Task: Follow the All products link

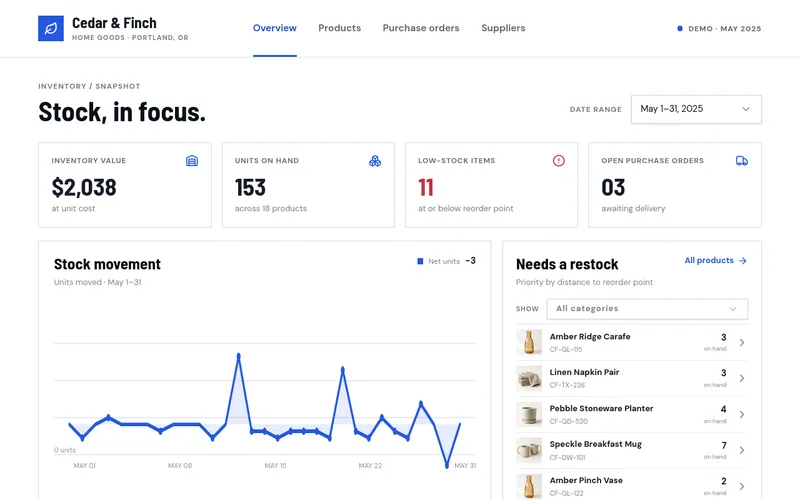Action: click(x=709, y=260)
